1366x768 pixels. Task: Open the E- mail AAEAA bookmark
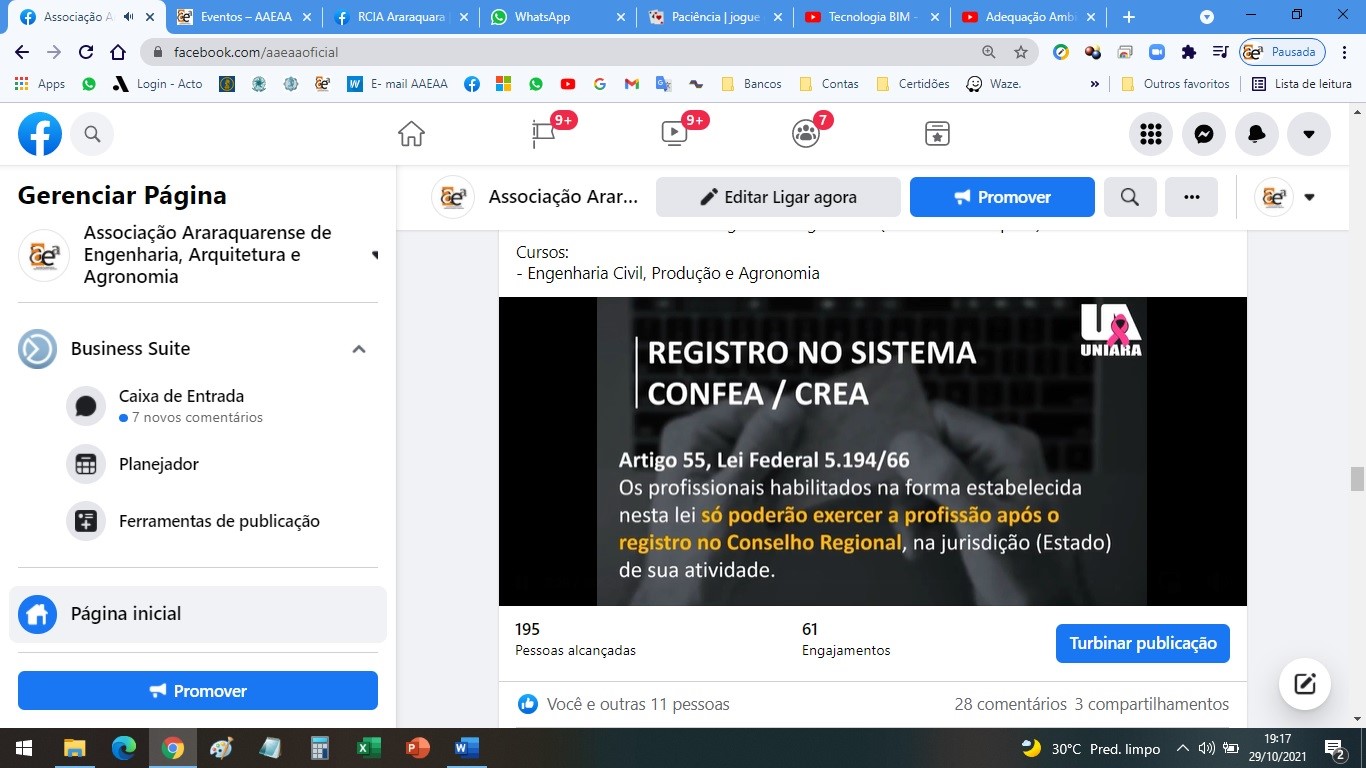397,84
